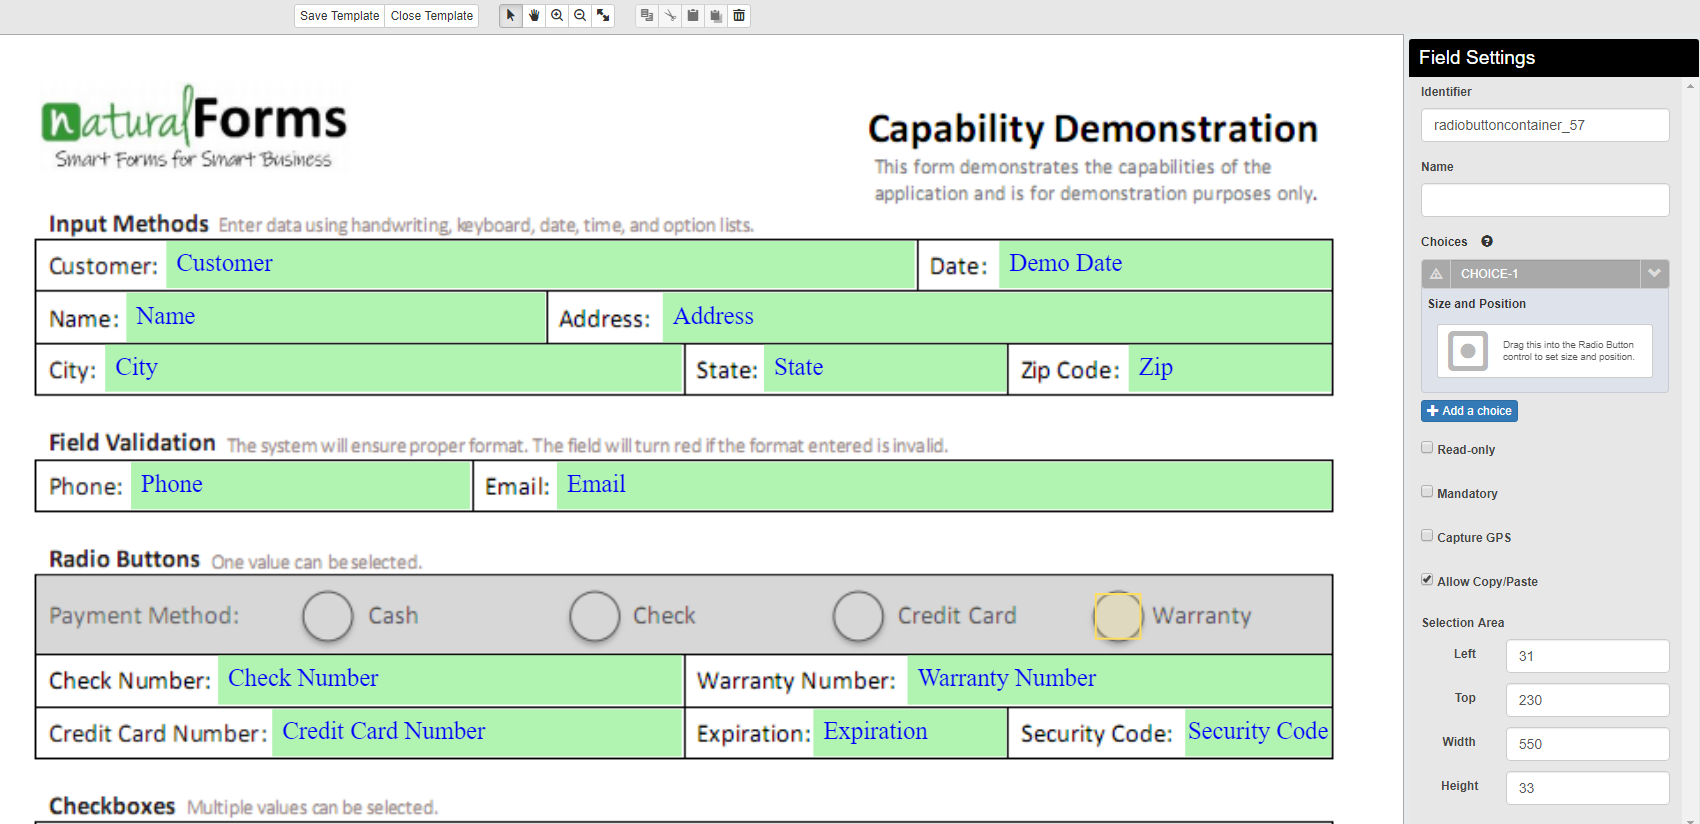1700x824 pixels.
Task: Enable the Read-only checkbox
Action: [x=1427, y=448]
